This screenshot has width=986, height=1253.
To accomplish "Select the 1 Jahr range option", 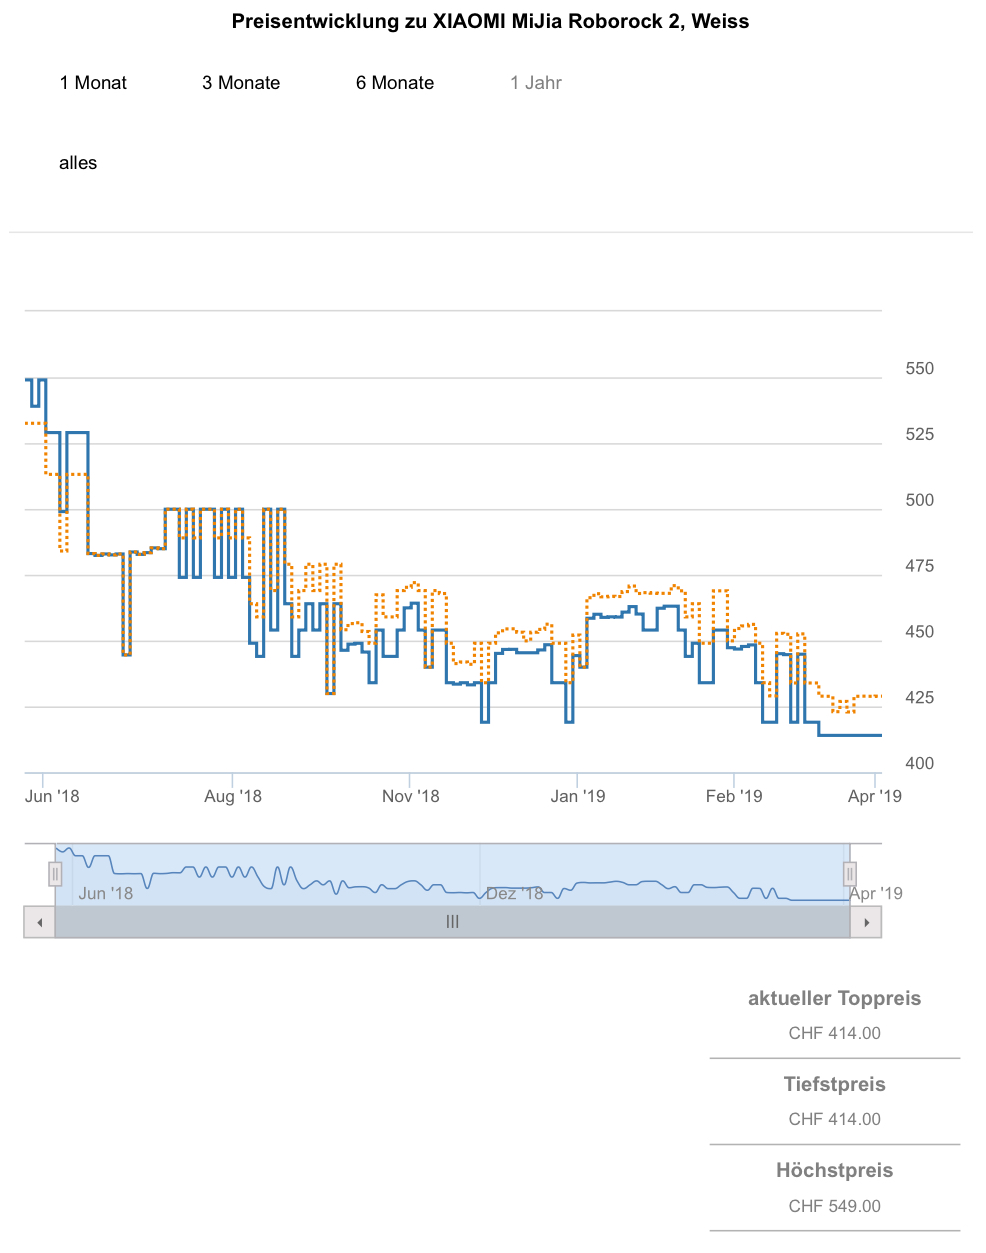I will (536, 83).
